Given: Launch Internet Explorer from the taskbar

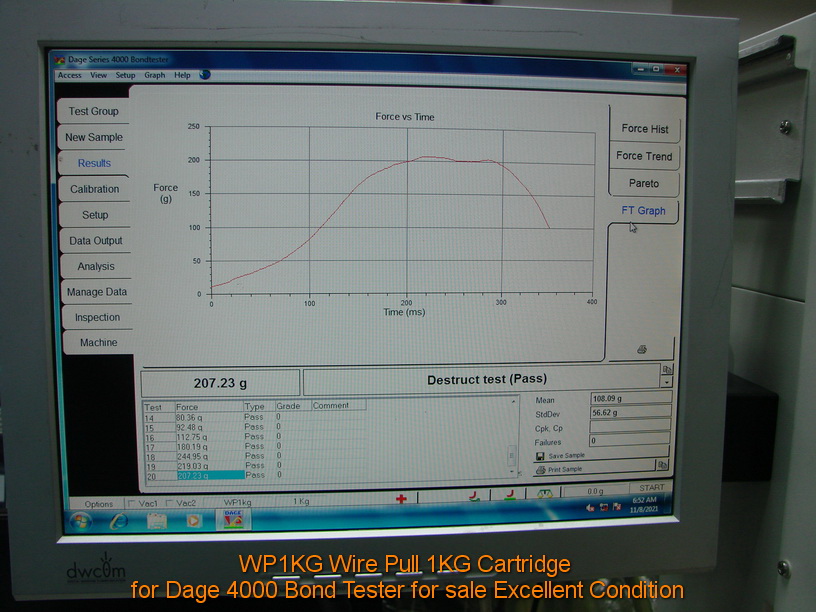Looking at the screenshot, I should 119,521.
